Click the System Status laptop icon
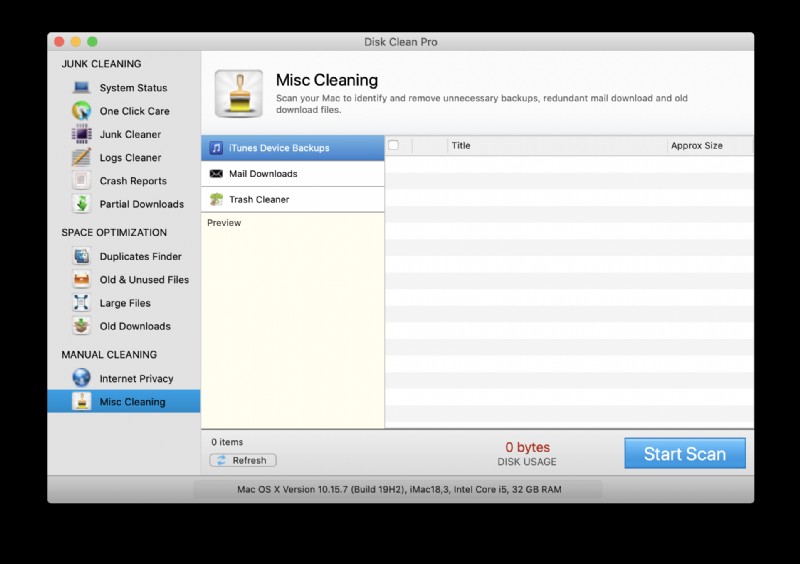 82,88
